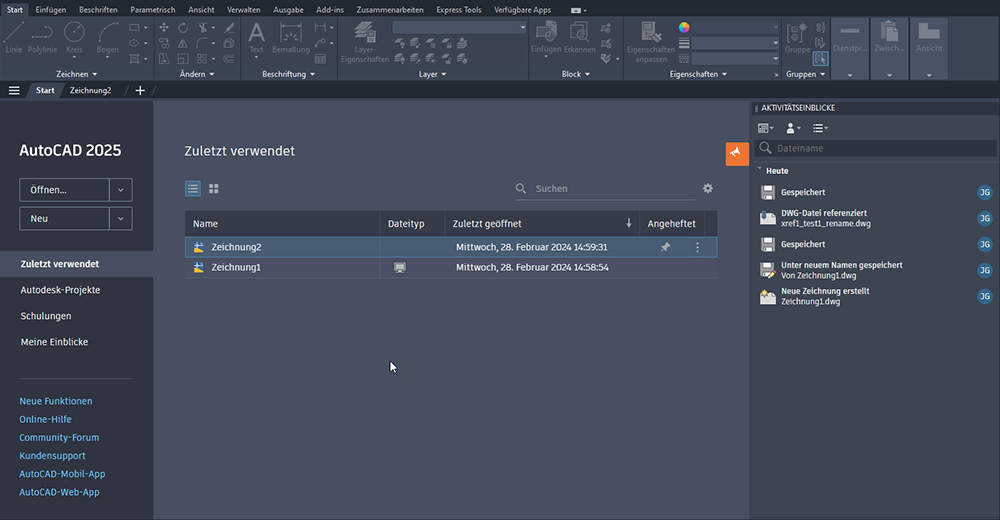This screenshot has height=520, width=1000.
Task: Switch to Parametrisch ribbon tab
Action: click(152, 10)
